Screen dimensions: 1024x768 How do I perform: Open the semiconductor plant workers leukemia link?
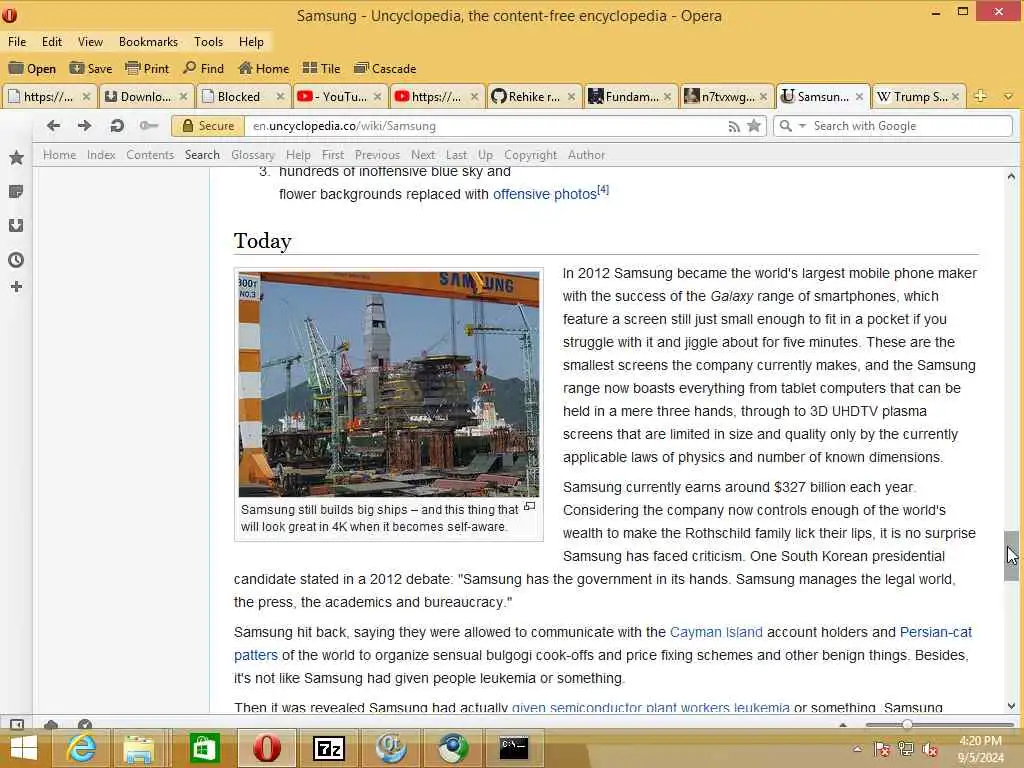[x=650, y=707]
